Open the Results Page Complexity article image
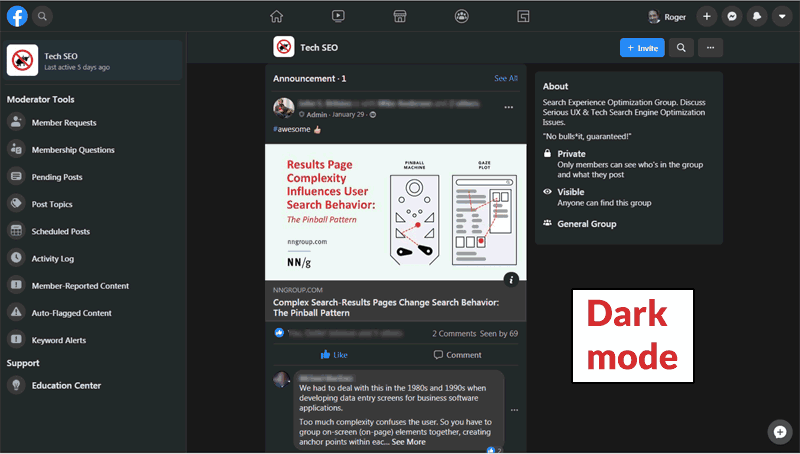 [395, 212]
